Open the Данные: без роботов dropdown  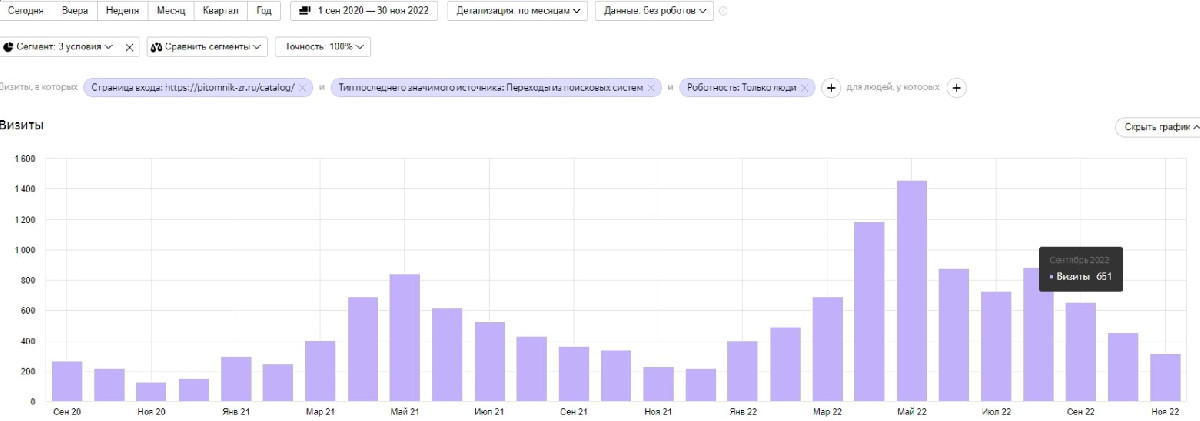coord(654,11)
